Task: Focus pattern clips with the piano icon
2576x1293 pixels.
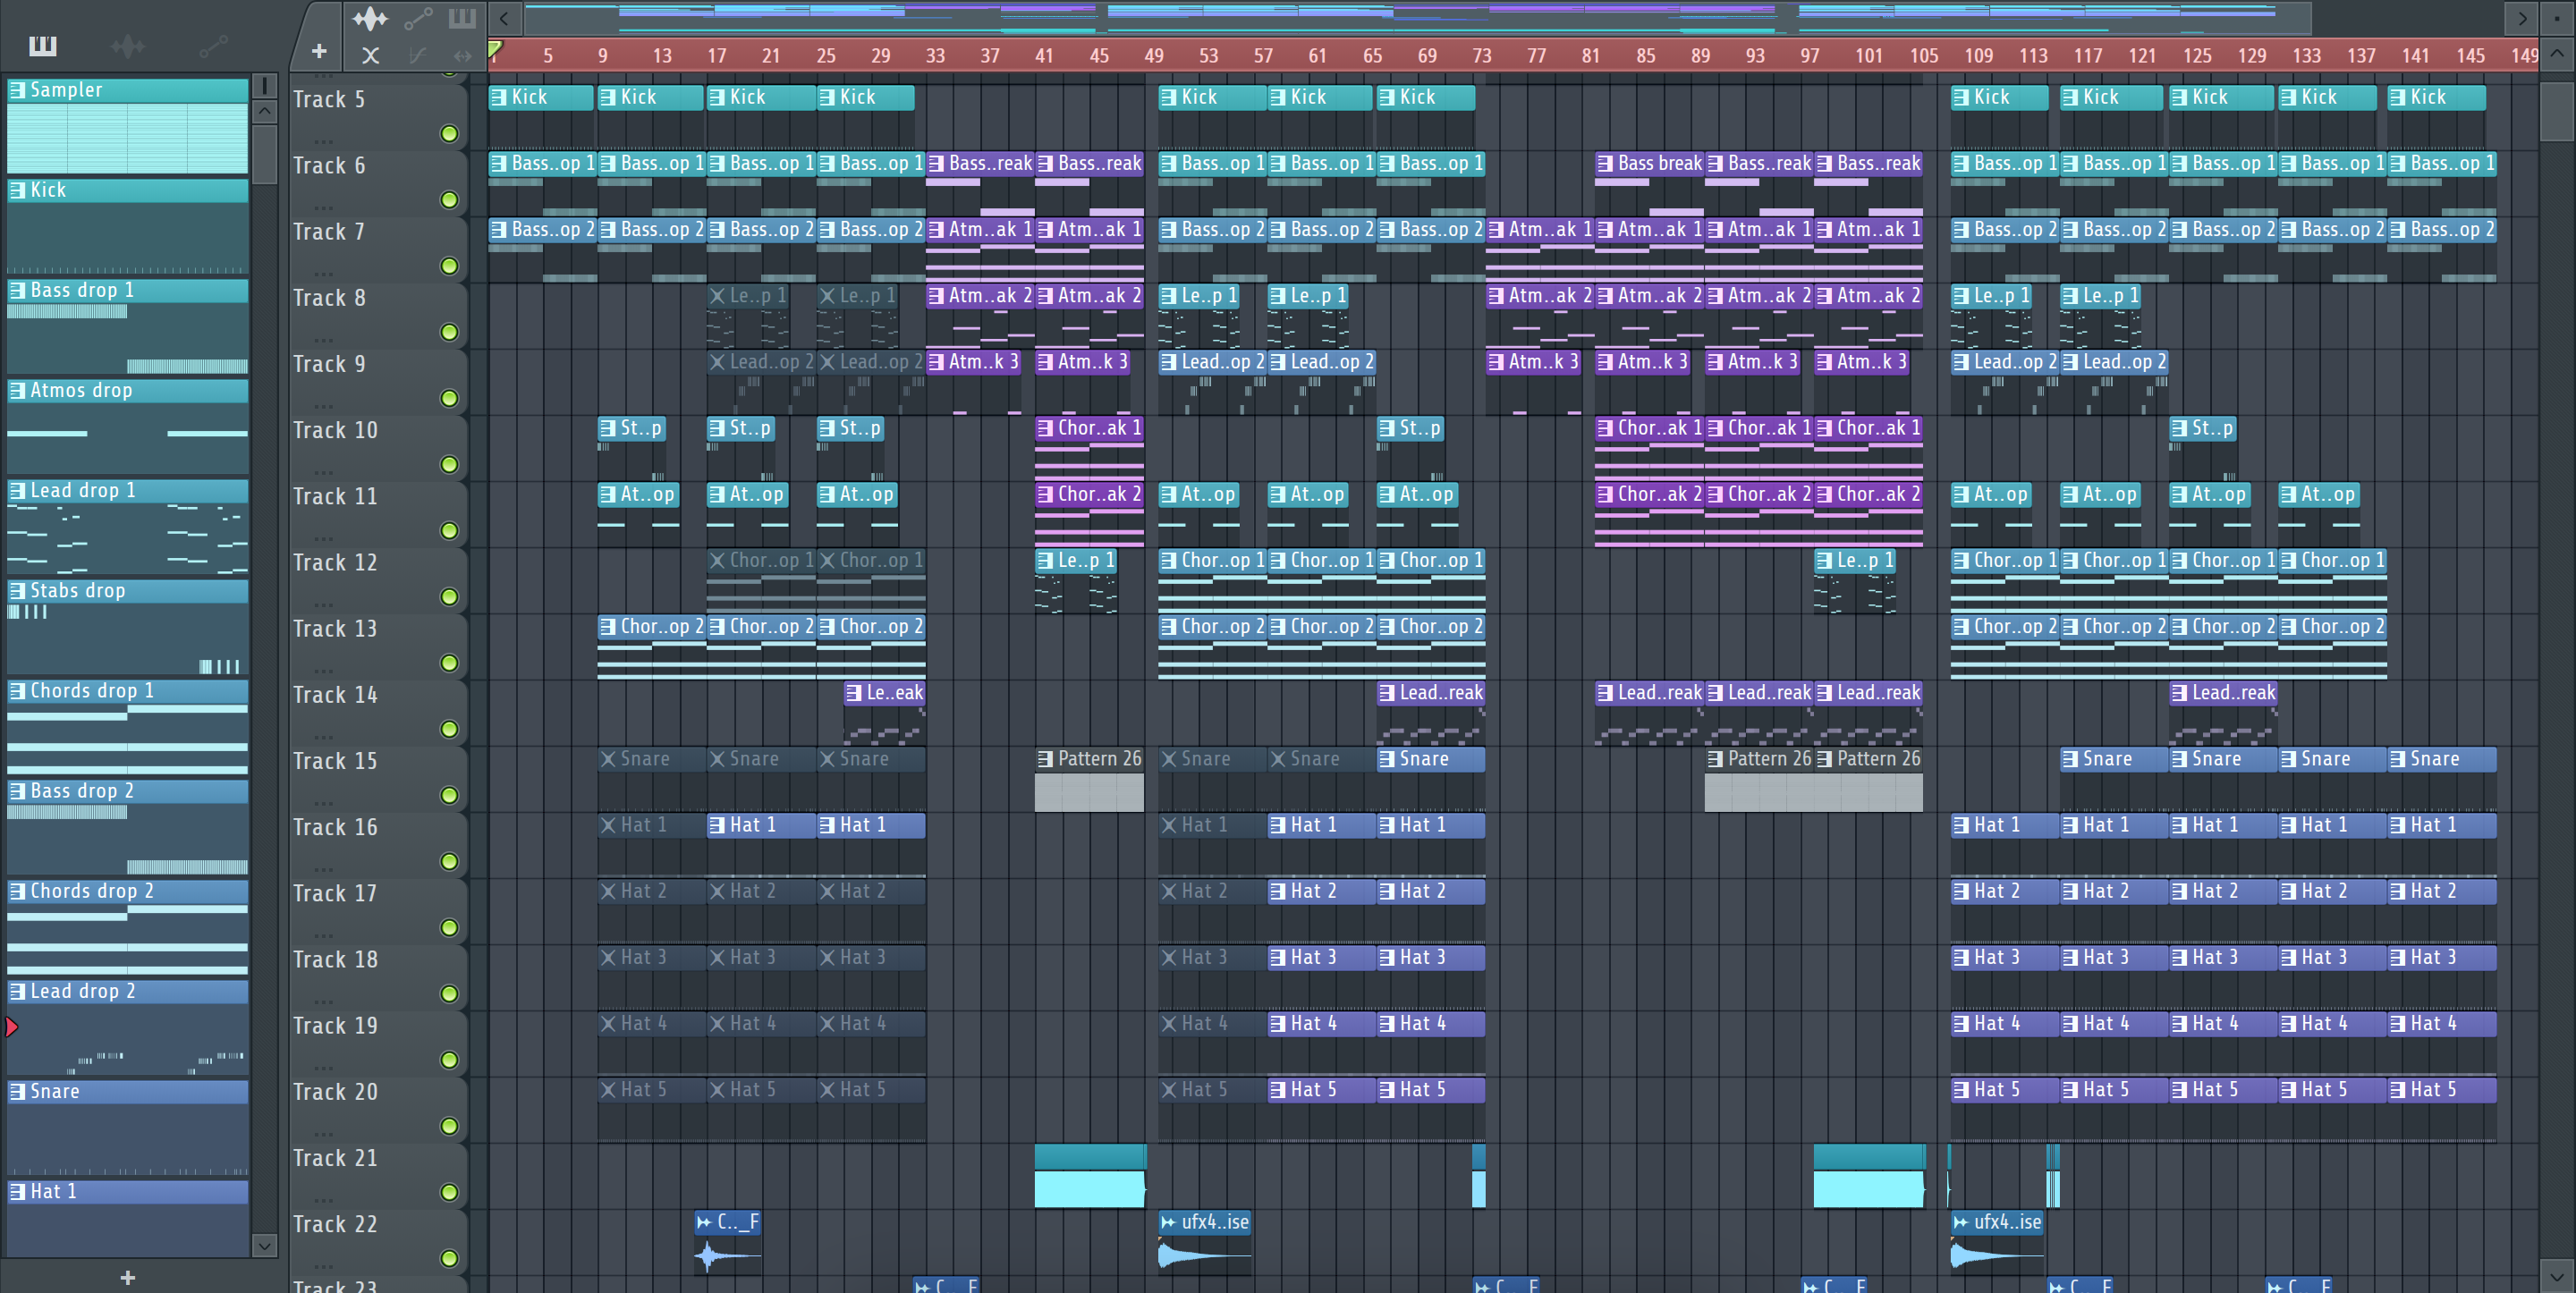Action: point(462,18)
